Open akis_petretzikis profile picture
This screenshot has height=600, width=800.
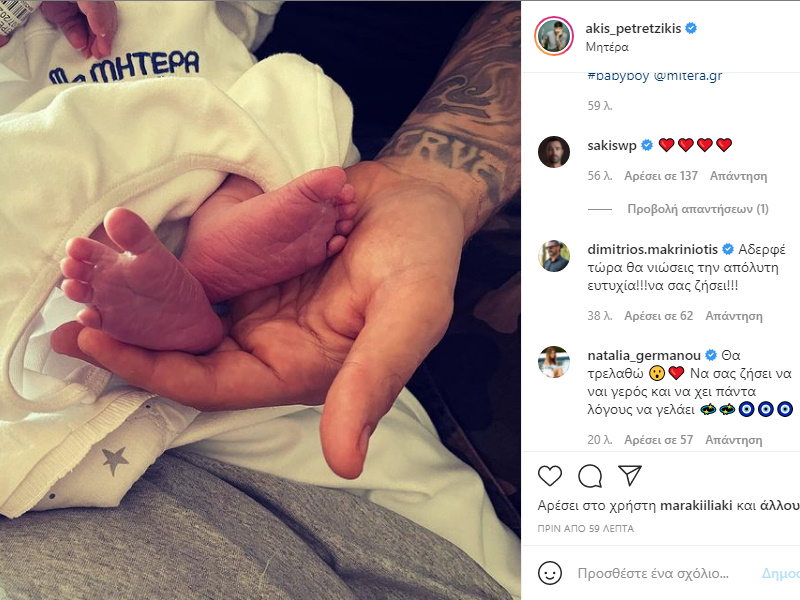point(554,36)
